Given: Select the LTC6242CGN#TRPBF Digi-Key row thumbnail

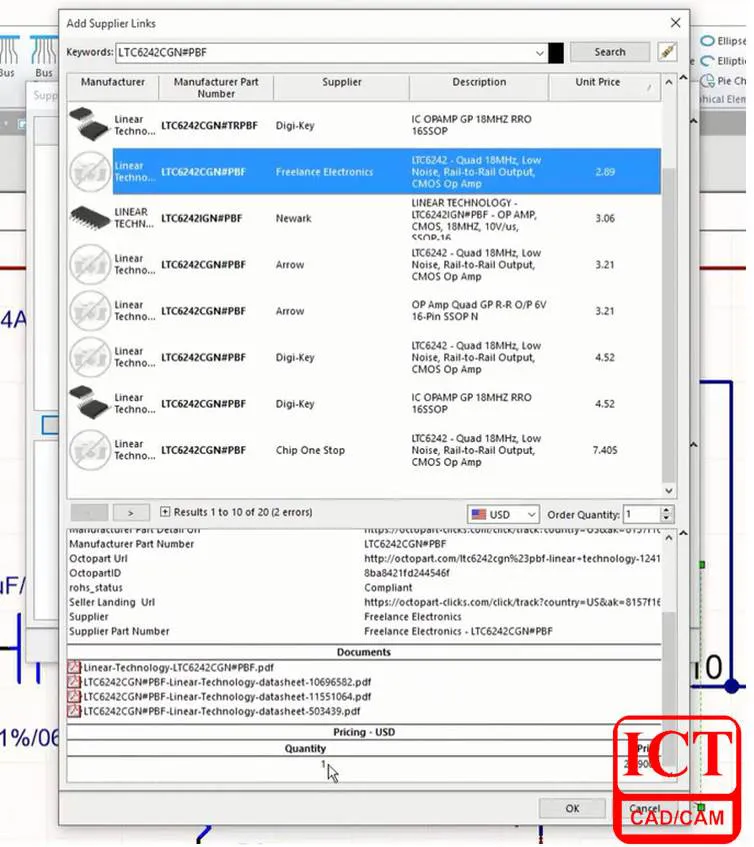Looking at the screenshot, I should (x=90, y=124).
